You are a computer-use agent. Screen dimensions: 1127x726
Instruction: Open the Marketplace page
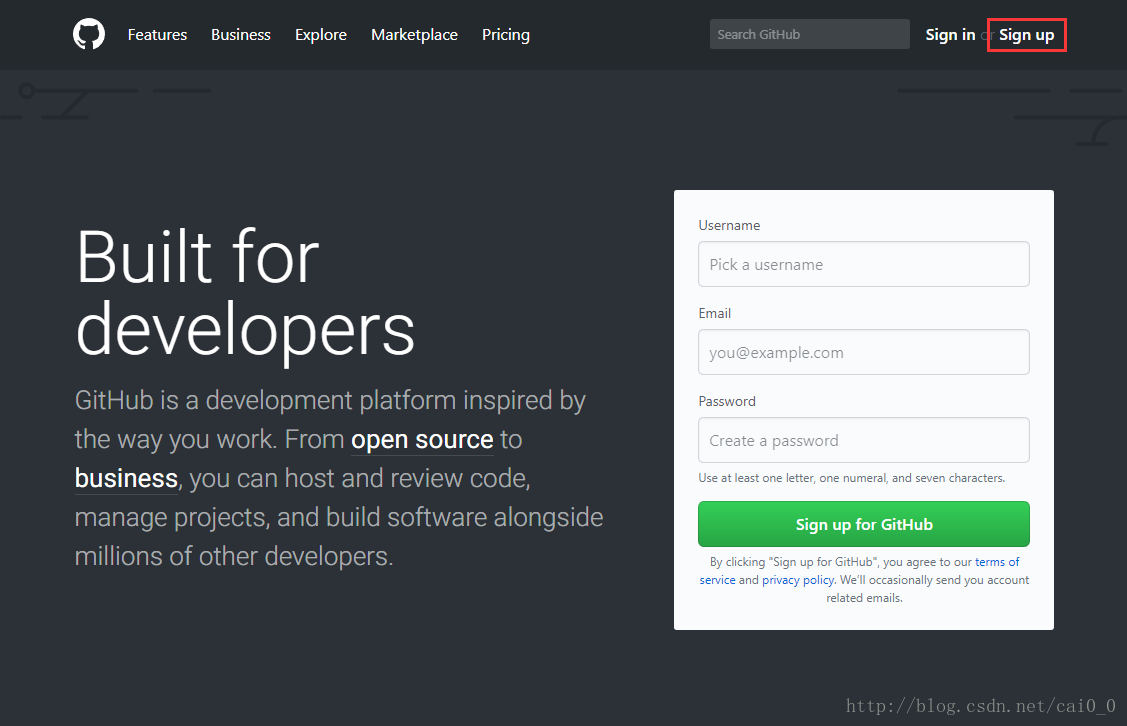coord(414,34)
